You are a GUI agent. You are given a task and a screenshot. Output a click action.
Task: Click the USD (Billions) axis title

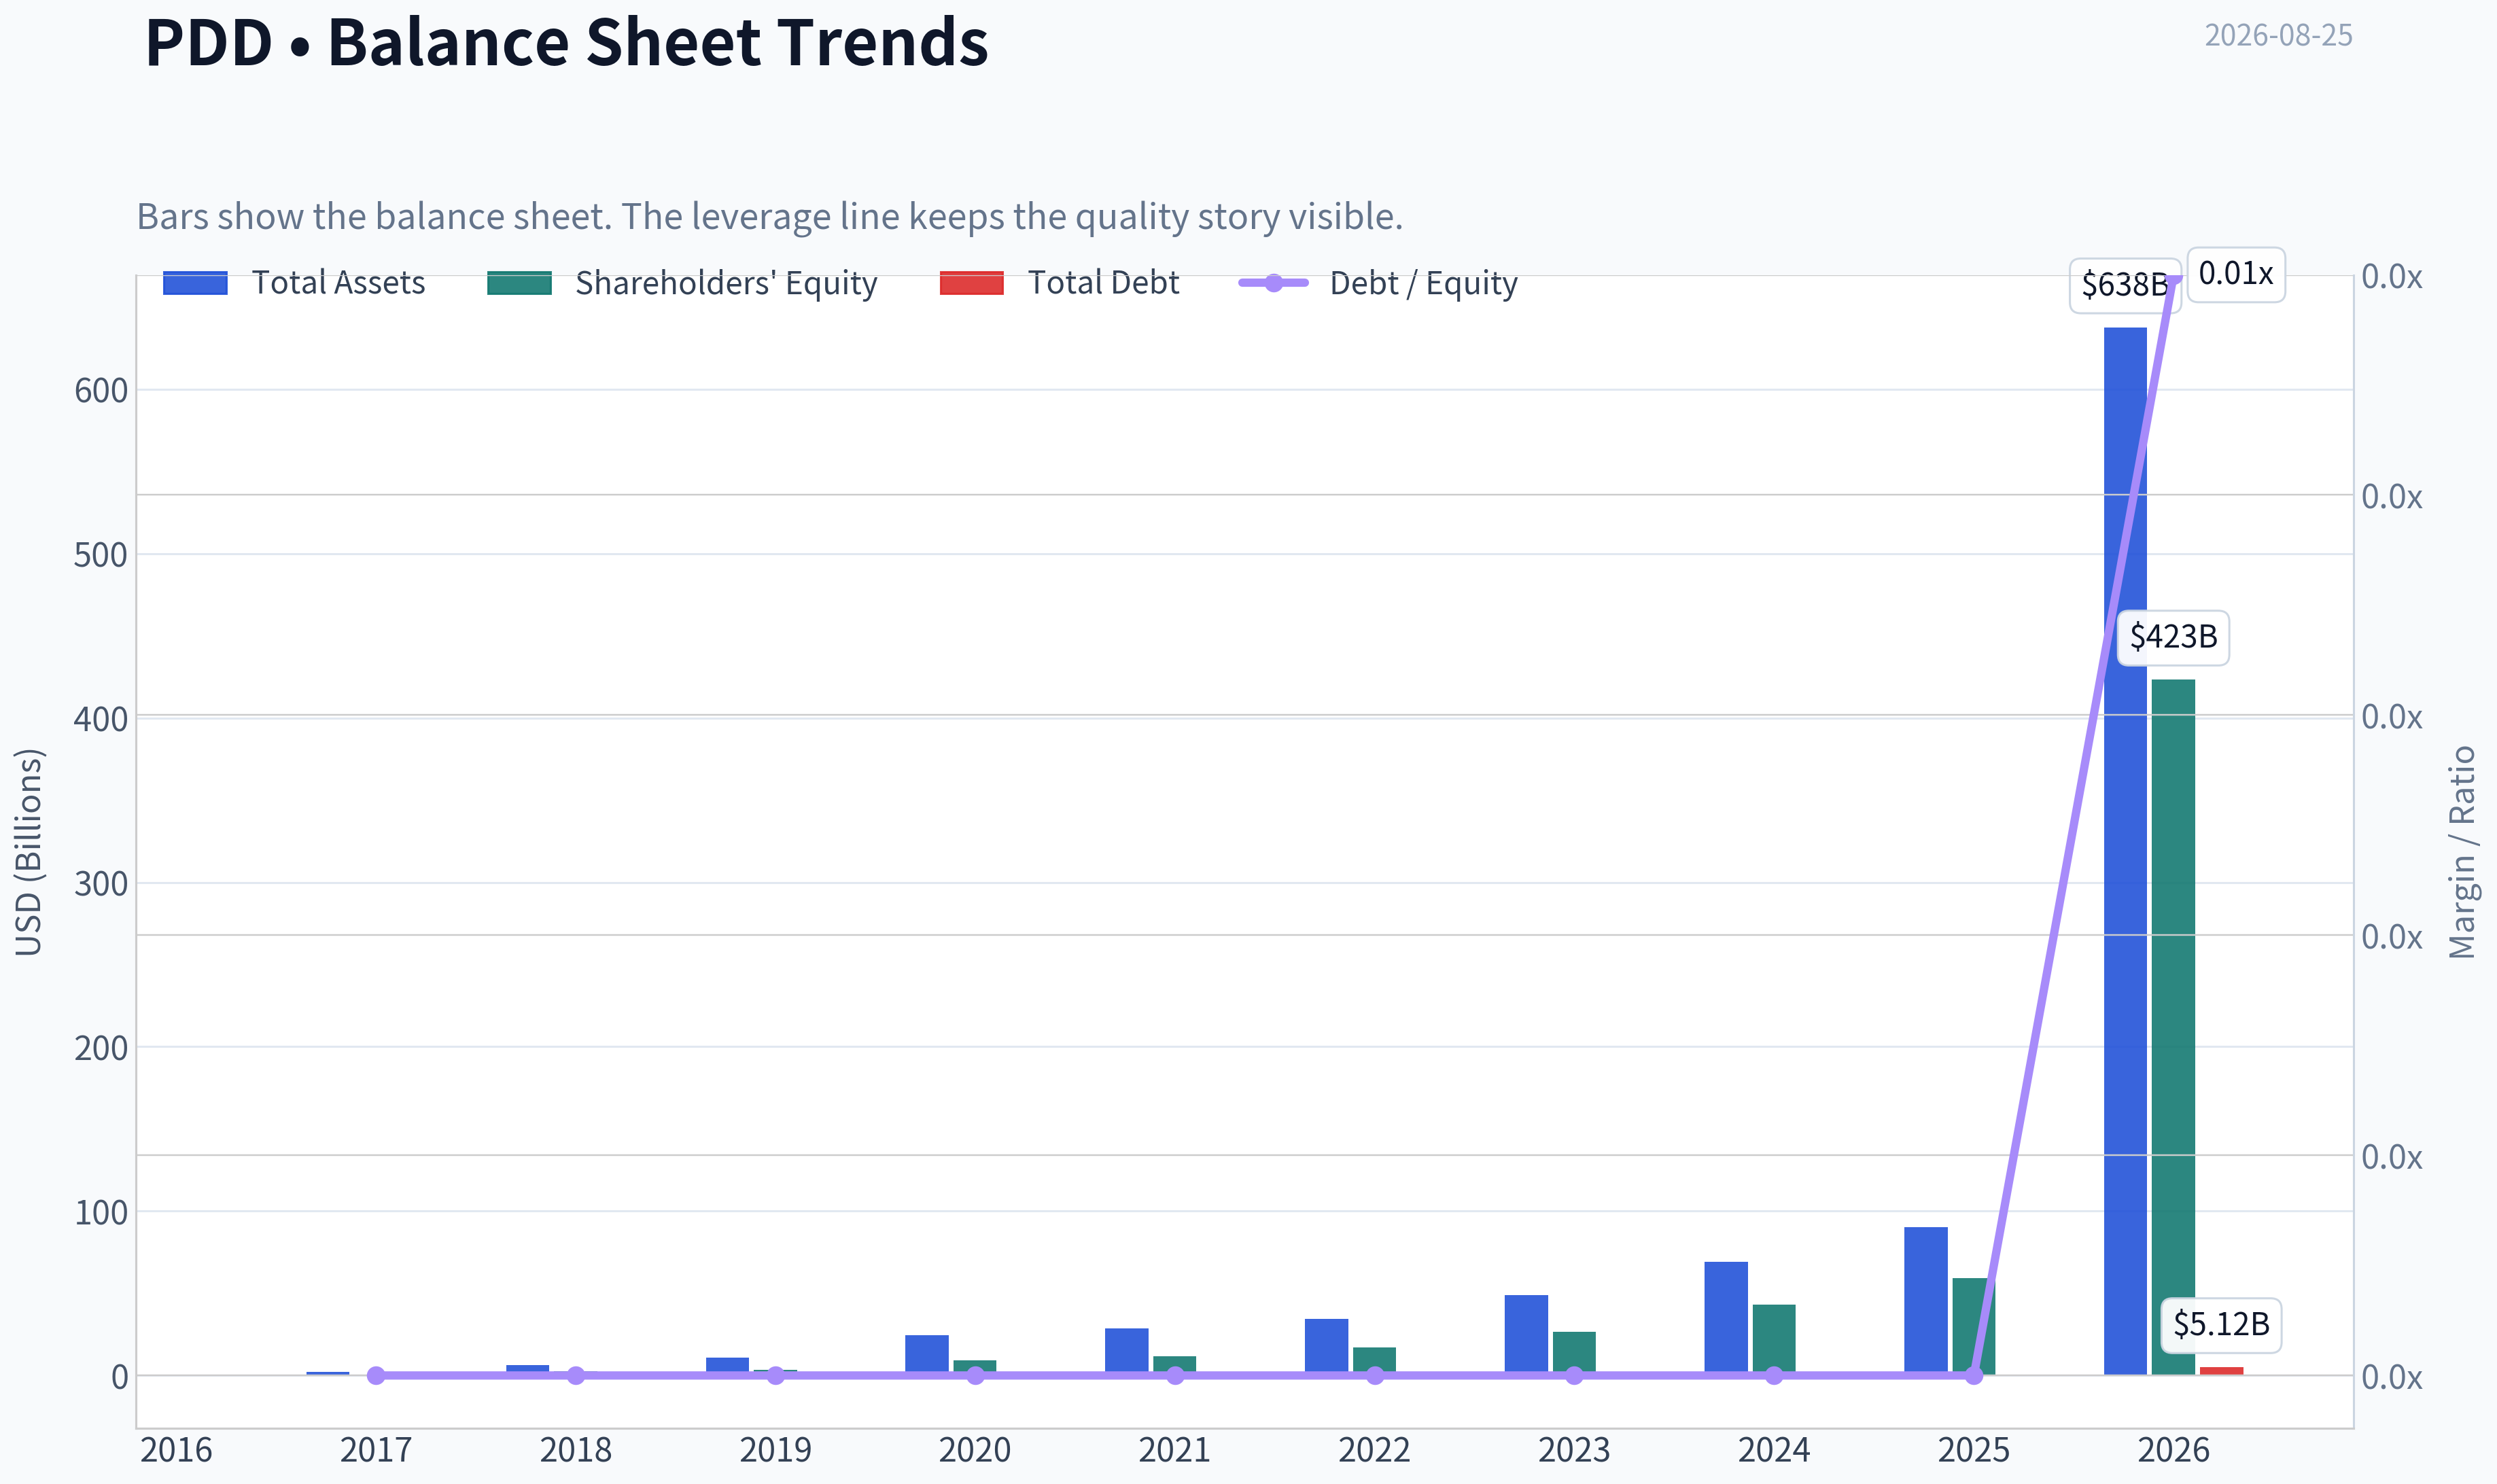point(28,852)
